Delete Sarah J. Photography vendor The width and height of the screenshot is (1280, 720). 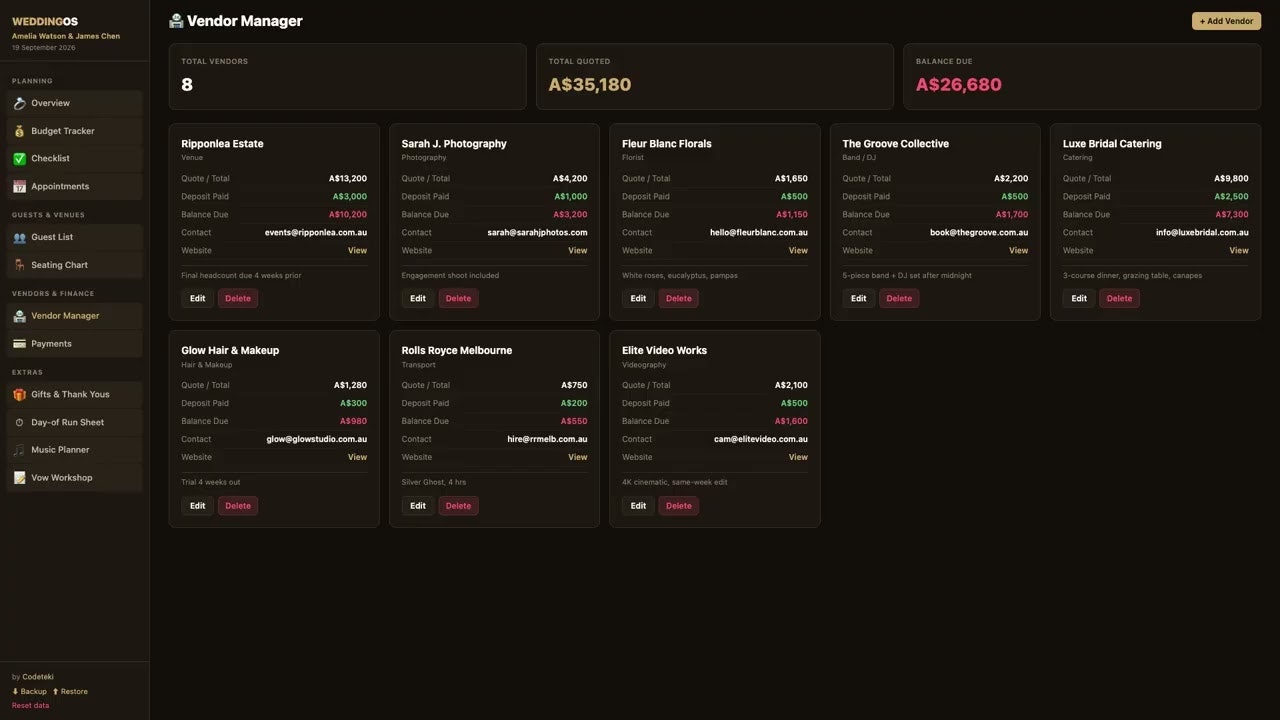coord(458,298)
